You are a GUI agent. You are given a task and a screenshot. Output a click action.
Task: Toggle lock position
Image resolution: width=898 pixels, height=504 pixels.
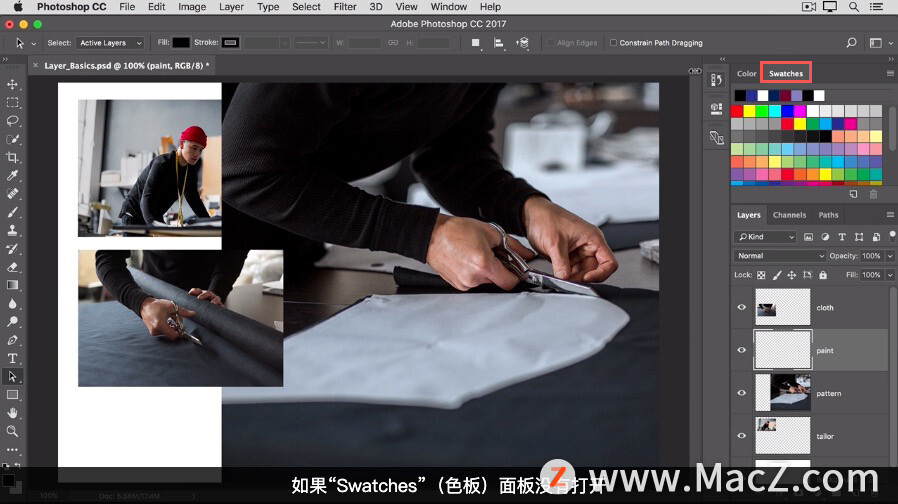click(x=791, y=275)
